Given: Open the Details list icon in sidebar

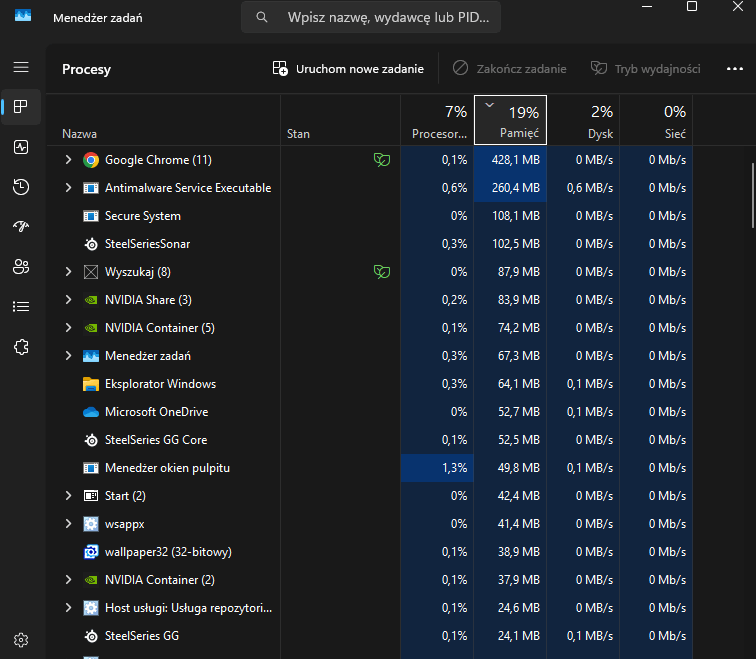Looking at the screenshot, I should coord(21,307).
